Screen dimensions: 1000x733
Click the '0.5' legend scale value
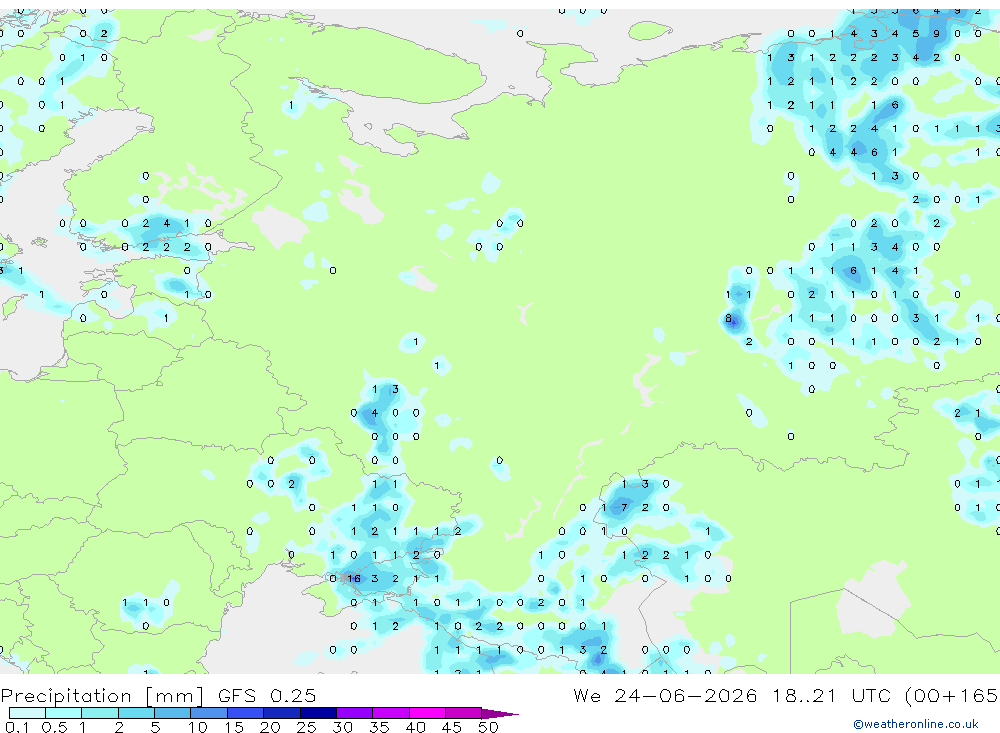(x=54, y=727)
